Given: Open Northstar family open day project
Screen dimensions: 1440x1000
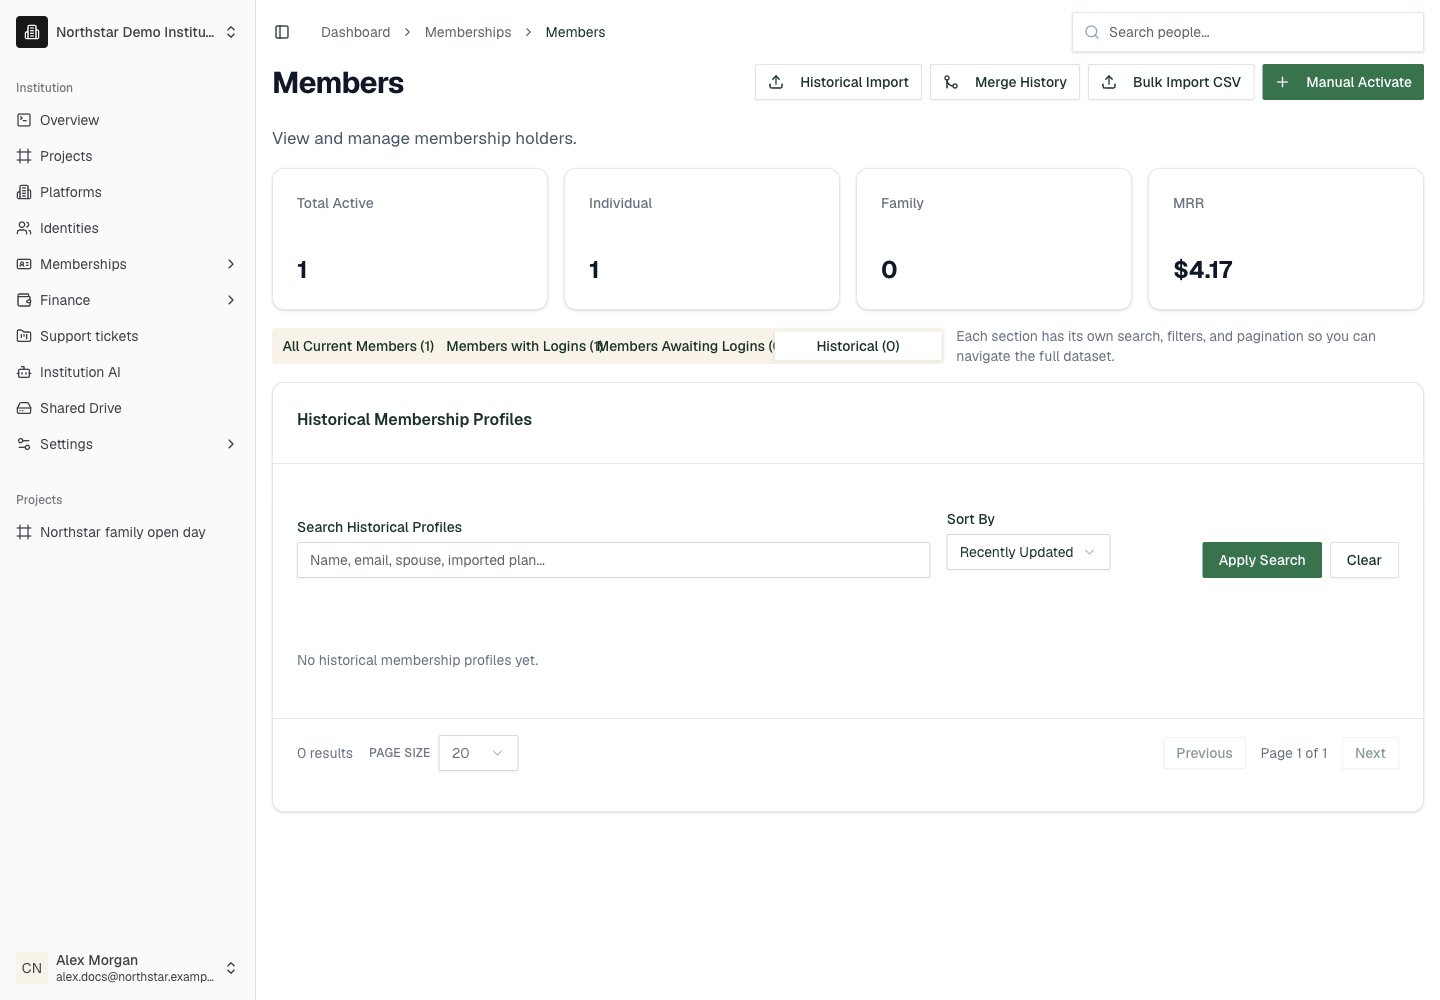Looking at the screenshot, I should [128, 532].
